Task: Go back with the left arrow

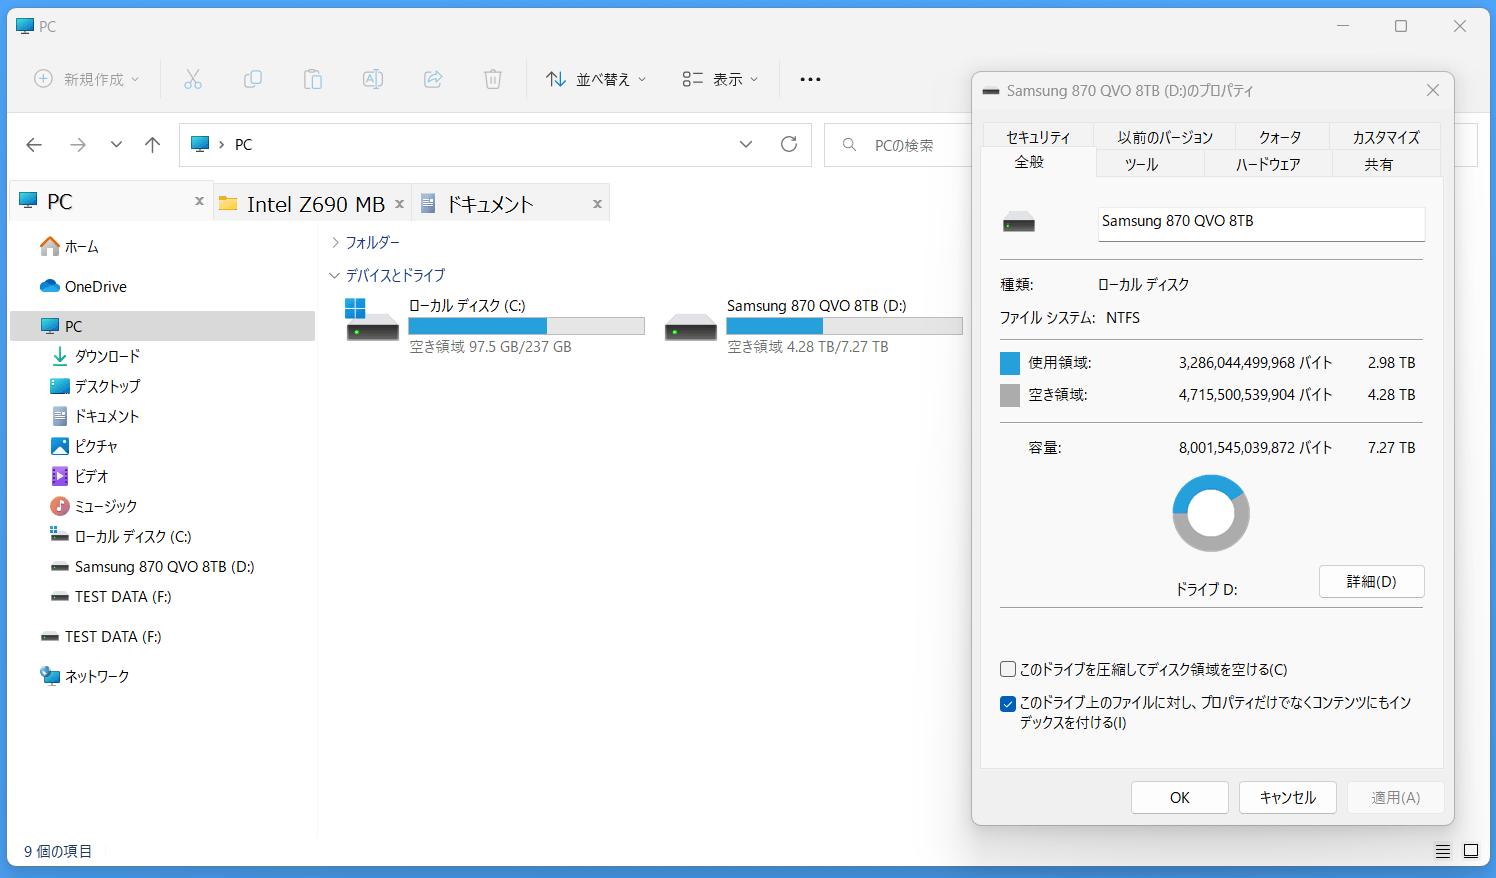Action: (34, 145)
